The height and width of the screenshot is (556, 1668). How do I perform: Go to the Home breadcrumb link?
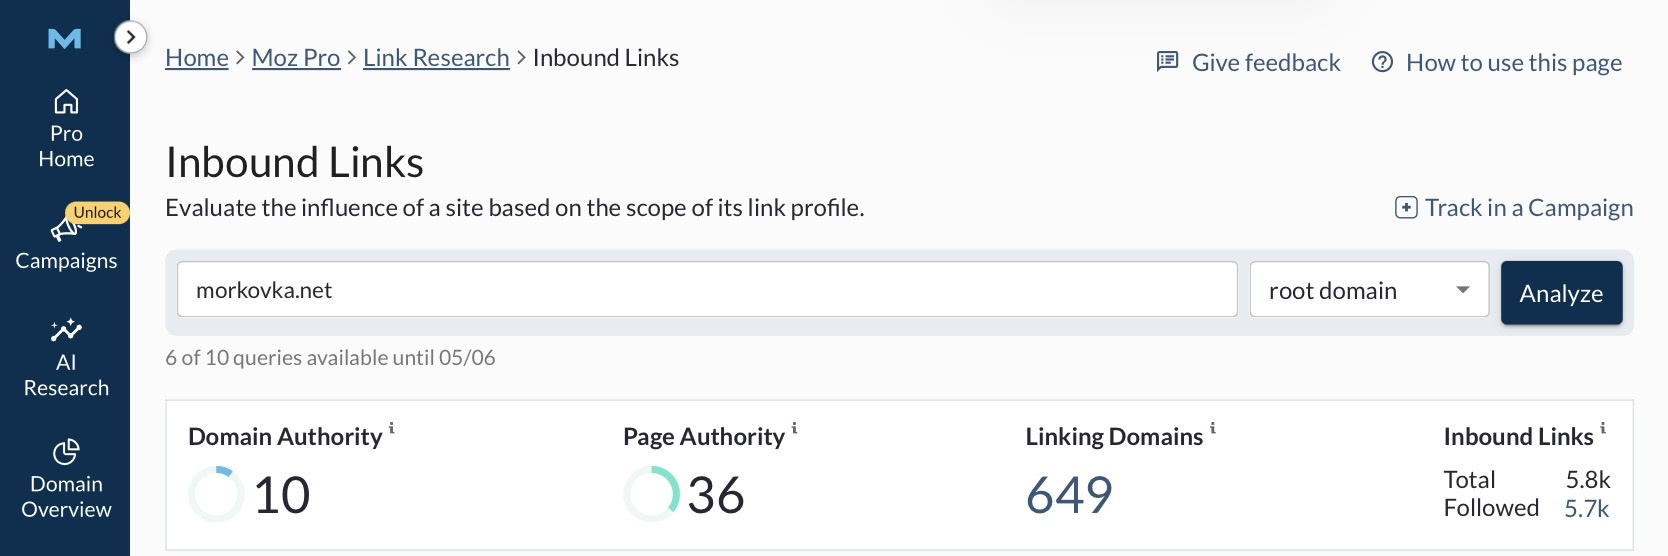click(x=197, y=58)
